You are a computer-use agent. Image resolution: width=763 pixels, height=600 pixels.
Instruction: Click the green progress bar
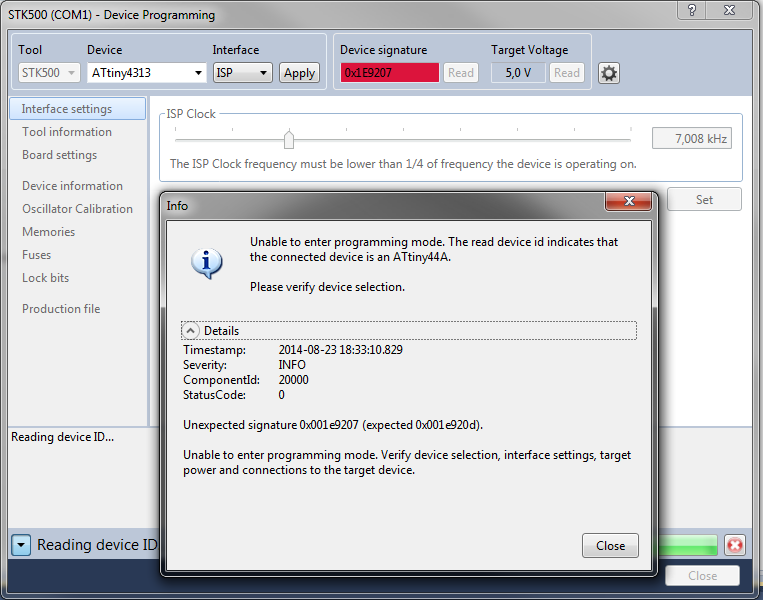[x=688, y=545]
